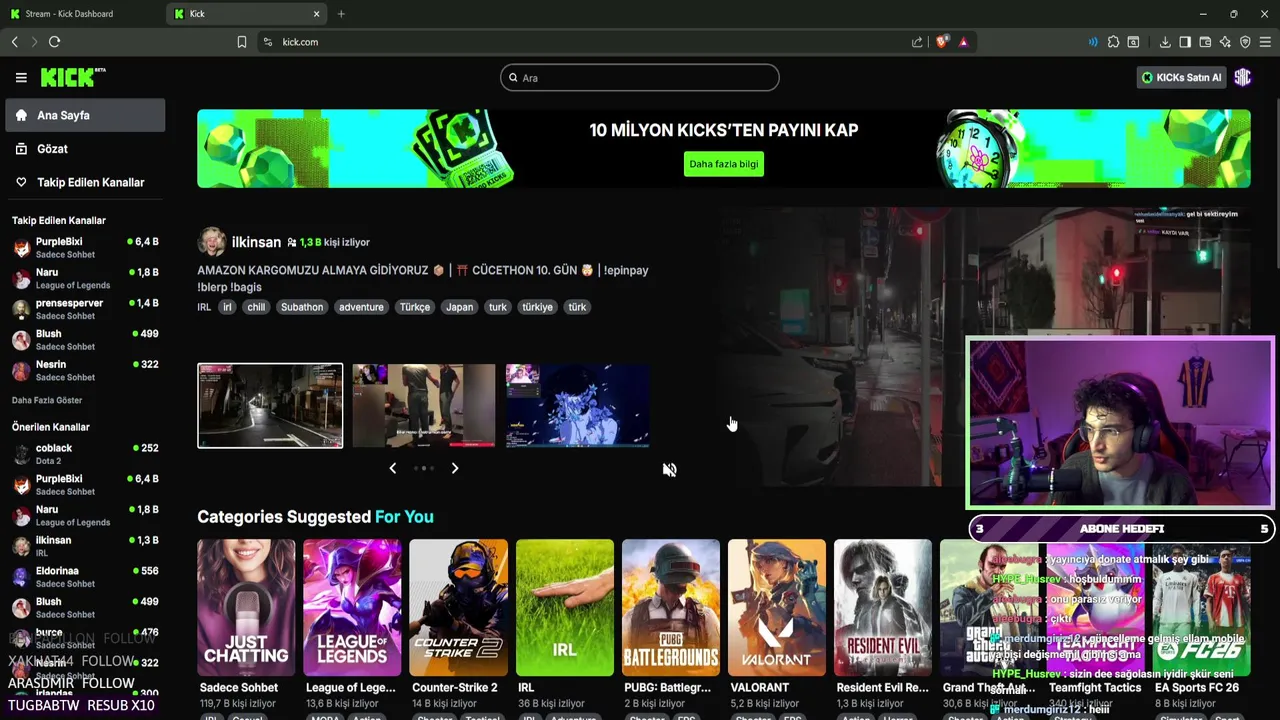This screenshot has width=1280, height=720.
Task: Click the KICKs Satın Al button
Action: (x=1181, y=77)
